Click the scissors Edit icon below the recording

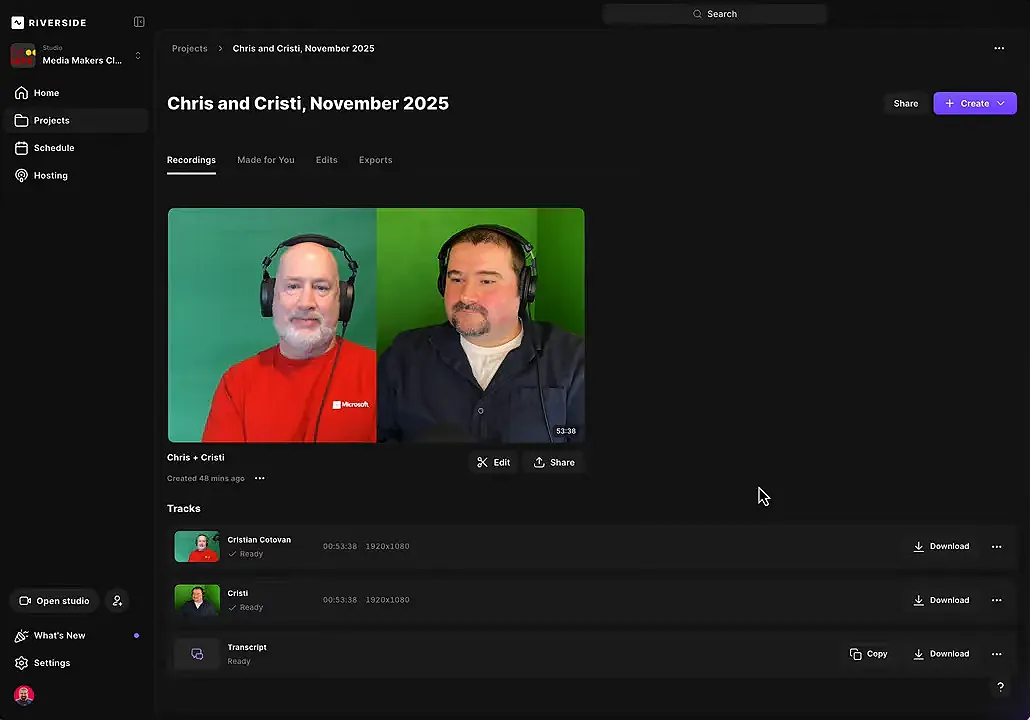click(x=483, y=462)
